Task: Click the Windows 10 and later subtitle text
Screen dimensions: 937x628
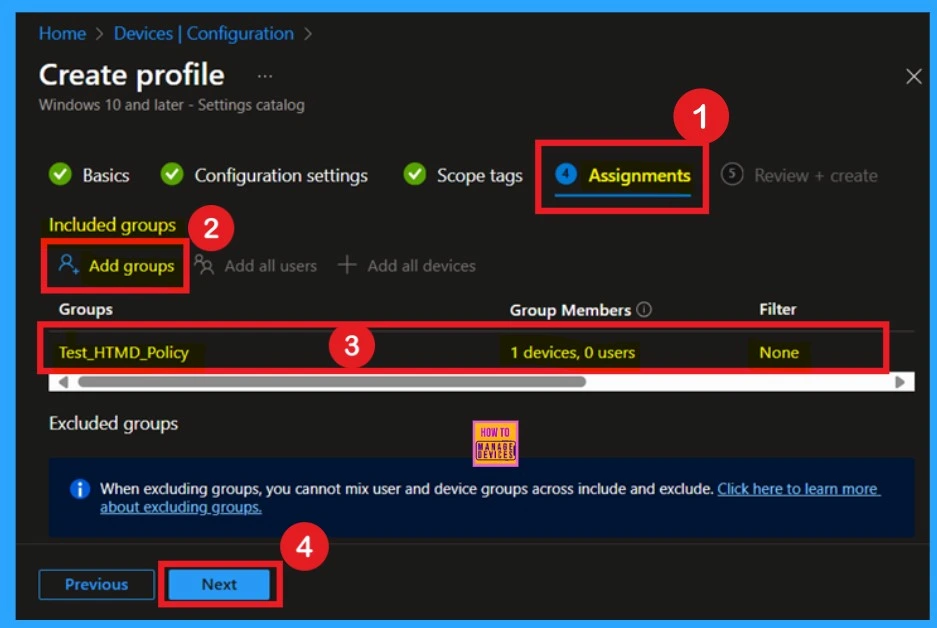Action: [172, 105]
